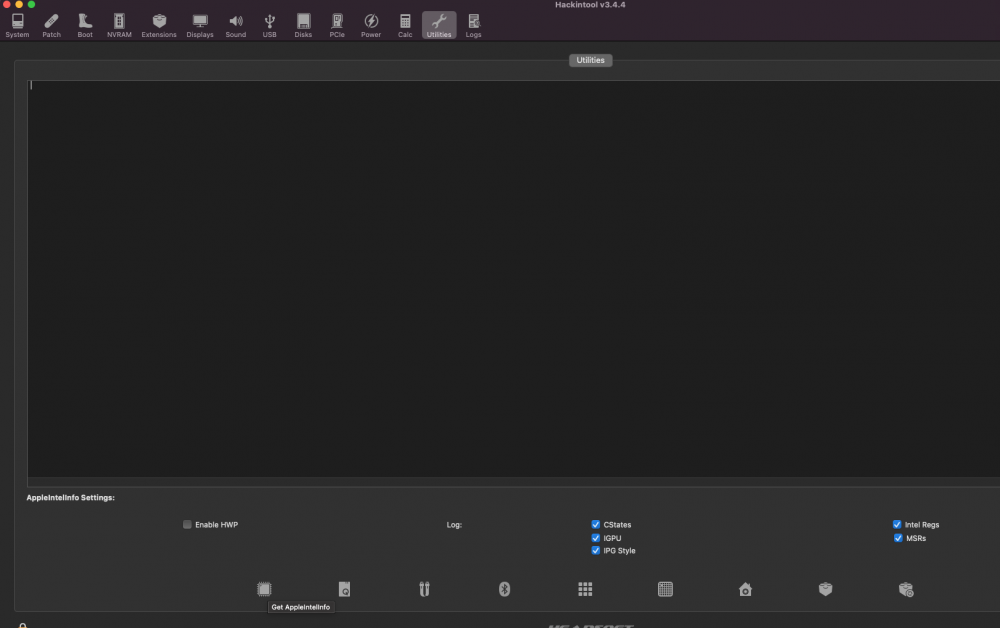This screenshot has height=628, width=1000.
Task: Open the USB section
Action: coord(270,26)
